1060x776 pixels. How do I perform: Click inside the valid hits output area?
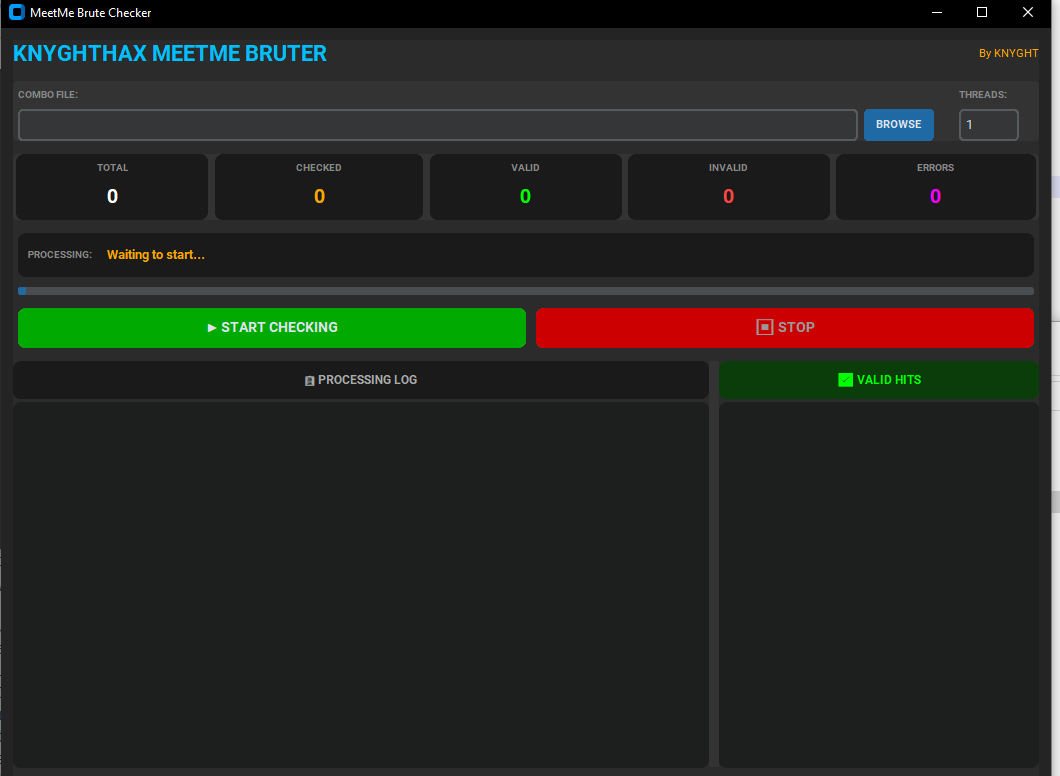click(879, 585)
